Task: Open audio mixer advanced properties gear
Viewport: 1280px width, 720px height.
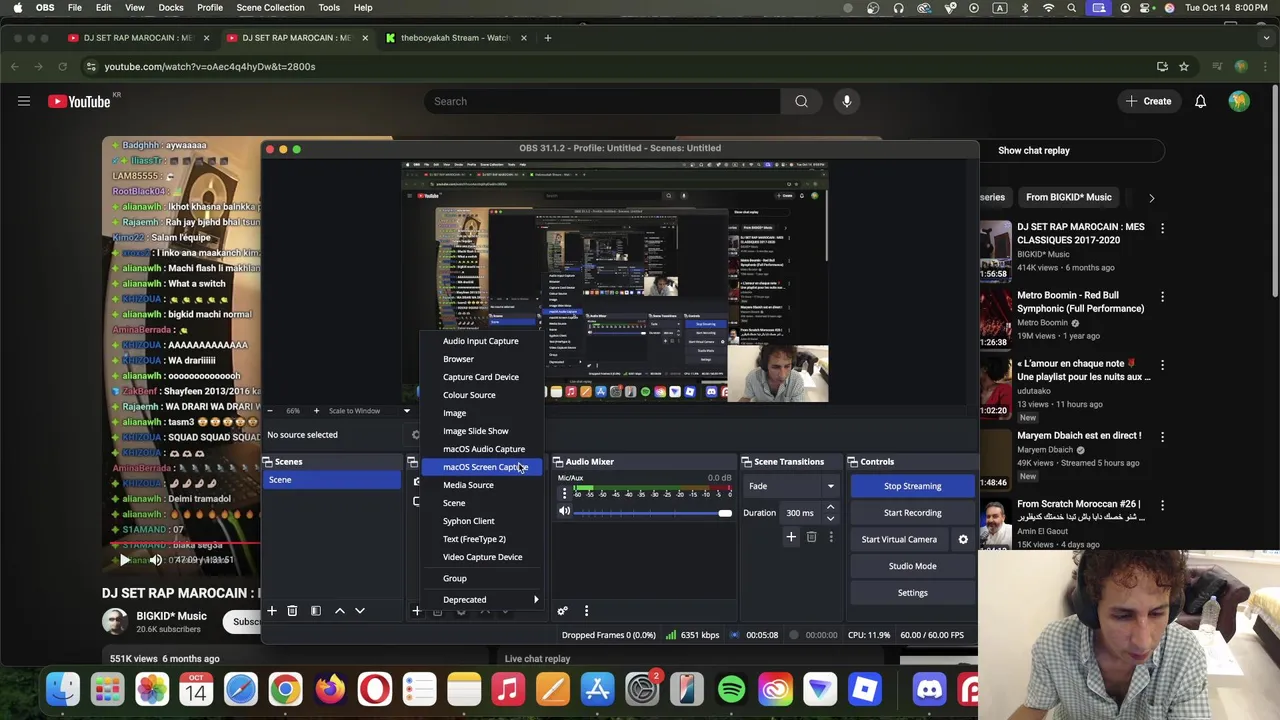Action: click(x=562, y=611)
